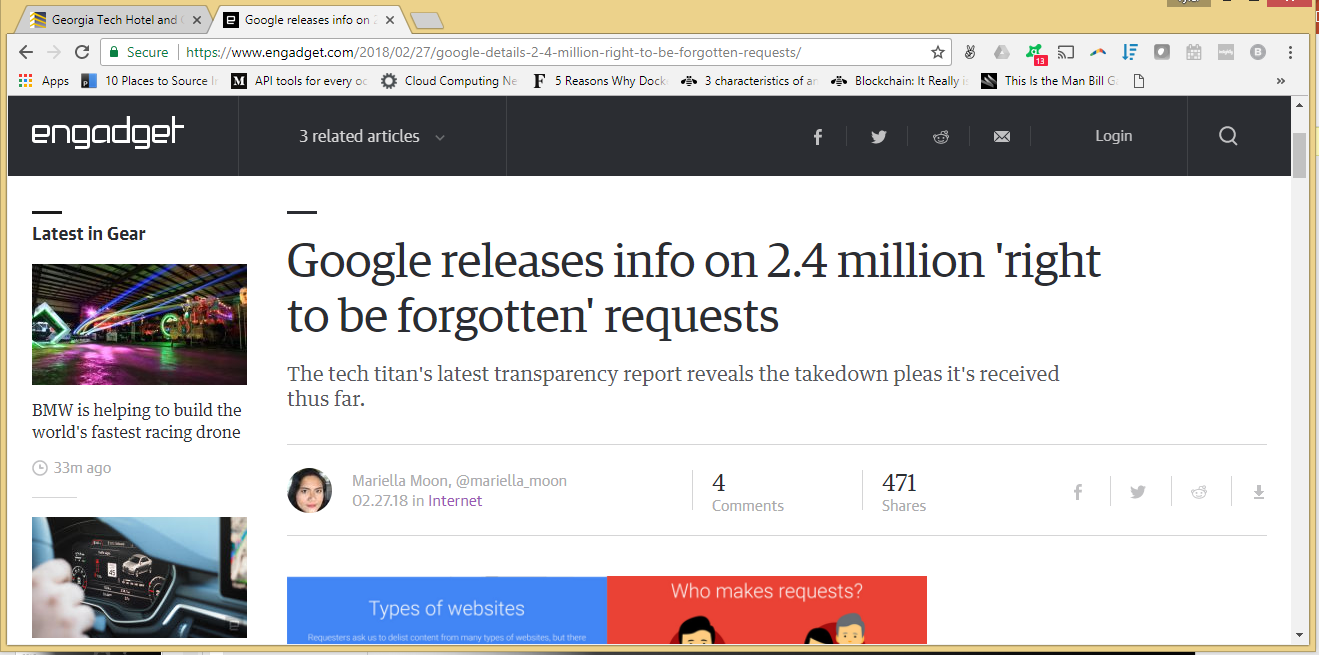
Task: Click the Engadget logo
Action: pyautogui.click(x=108, y=134)
